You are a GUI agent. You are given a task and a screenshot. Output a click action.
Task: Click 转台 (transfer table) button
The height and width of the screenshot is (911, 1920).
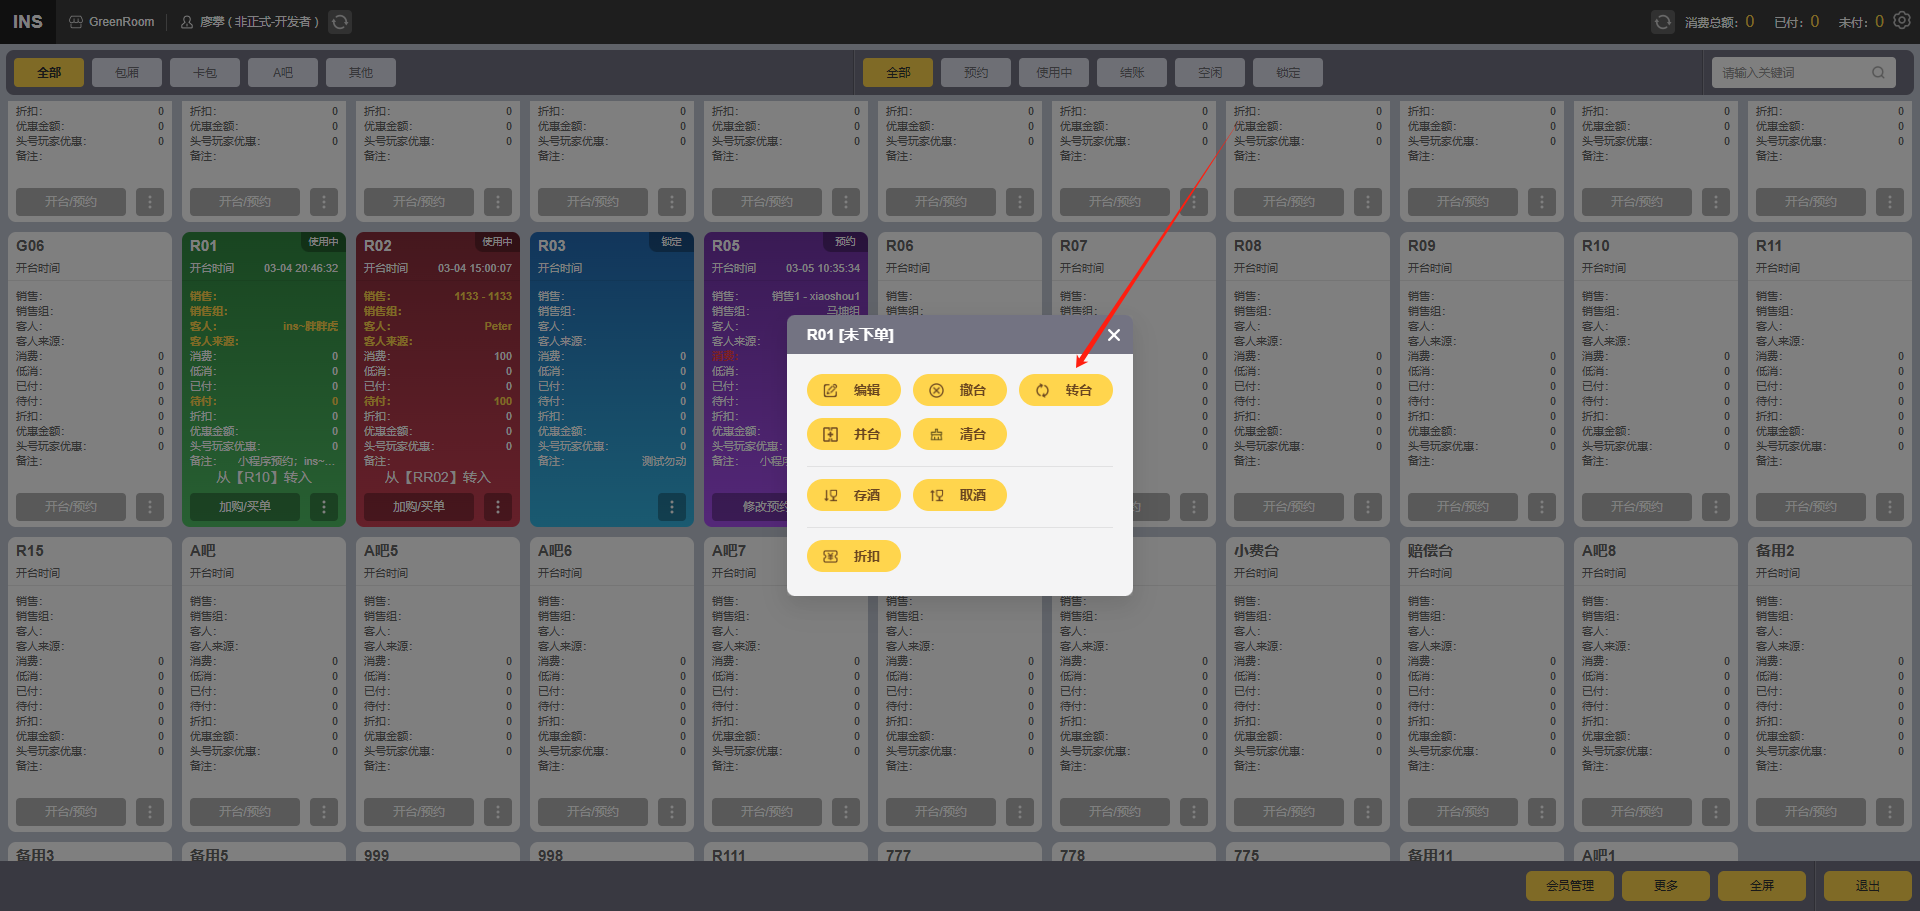(x=1065, y=390)
